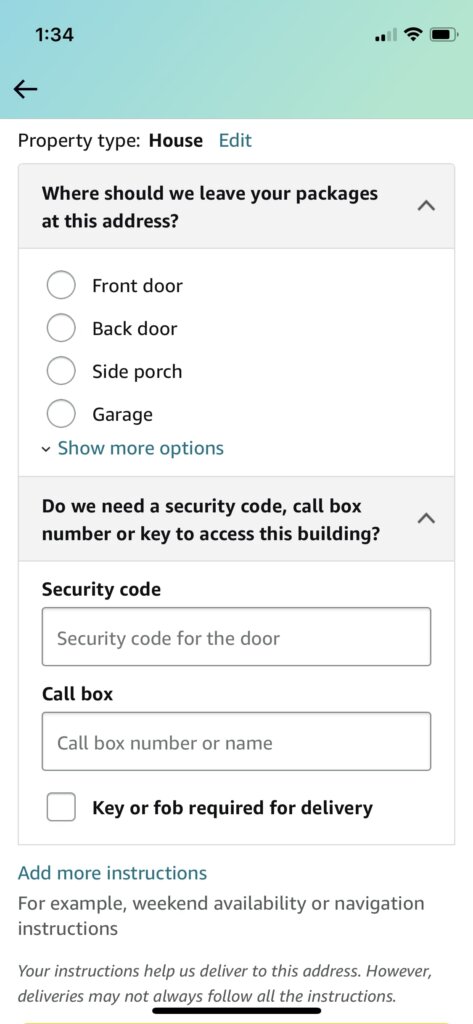Tap the 1:34 clock in status bar
Viewport: 473px width, 1024px height.
[55, 35]
